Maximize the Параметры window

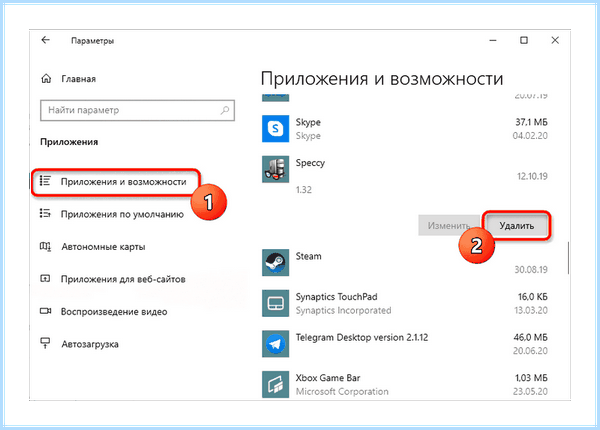click(524, 40)
